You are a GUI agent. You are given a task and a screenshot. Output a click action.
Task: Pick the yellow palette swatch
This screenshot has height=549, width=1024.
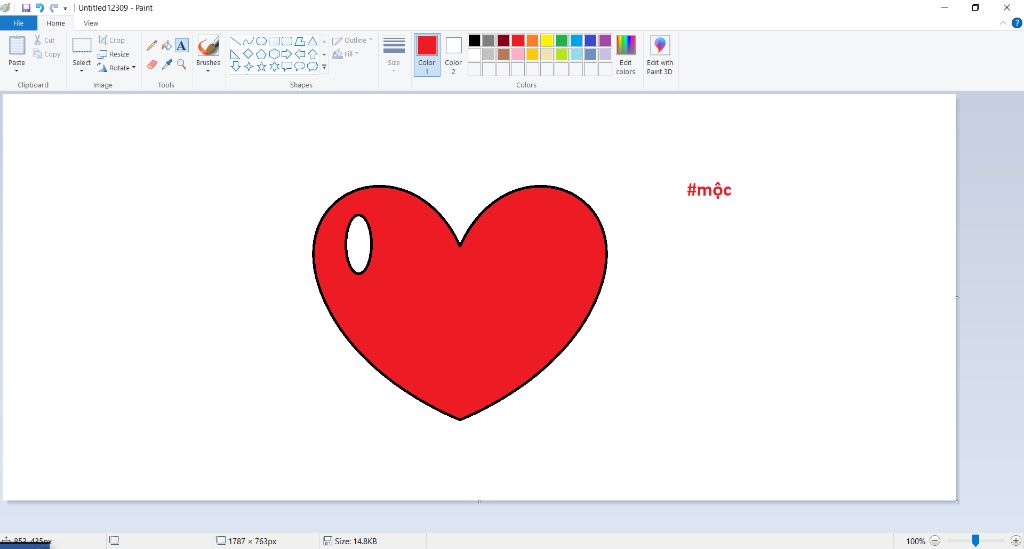point(547,40)
